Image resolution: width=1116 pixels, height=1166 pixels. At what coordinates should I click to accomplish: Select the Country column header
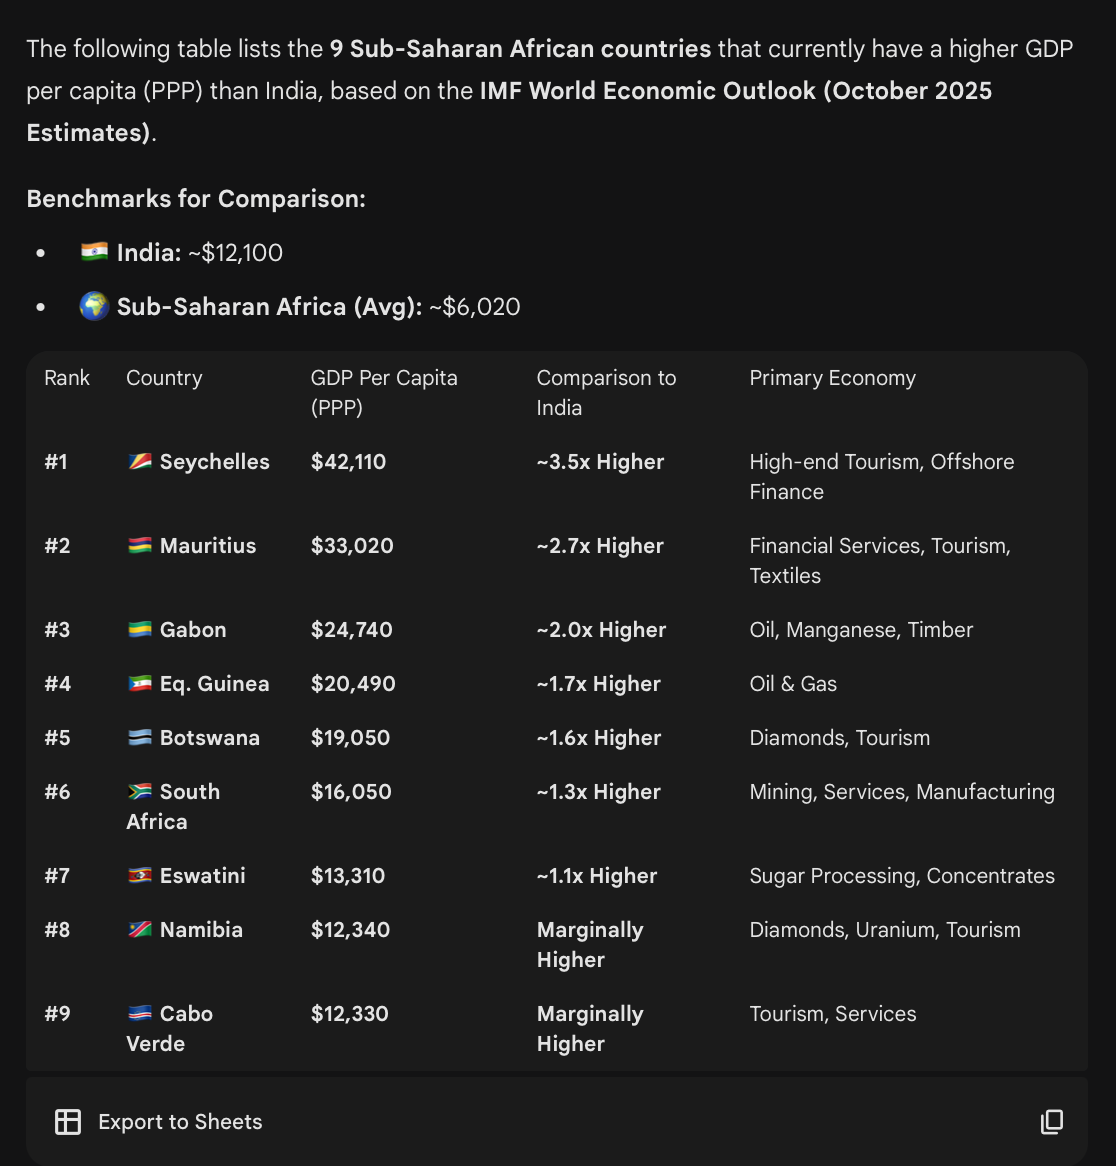(164, 378)
